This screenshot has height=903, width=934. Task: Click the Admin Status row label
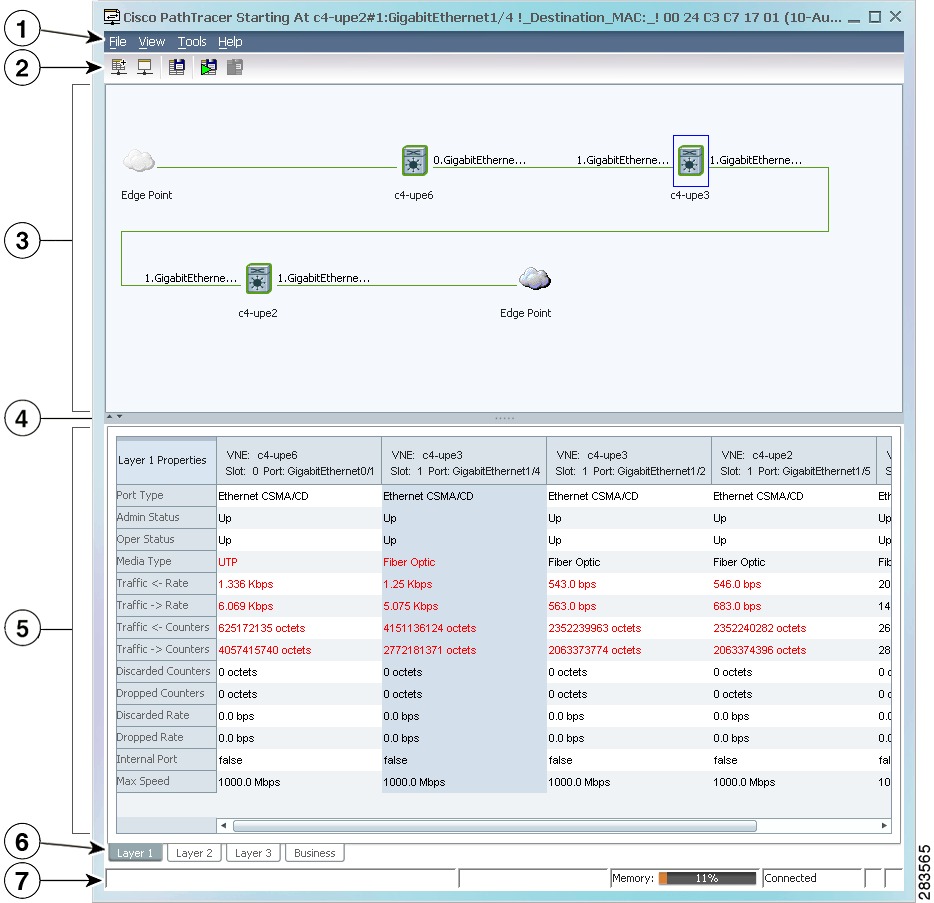pos(166,518)
